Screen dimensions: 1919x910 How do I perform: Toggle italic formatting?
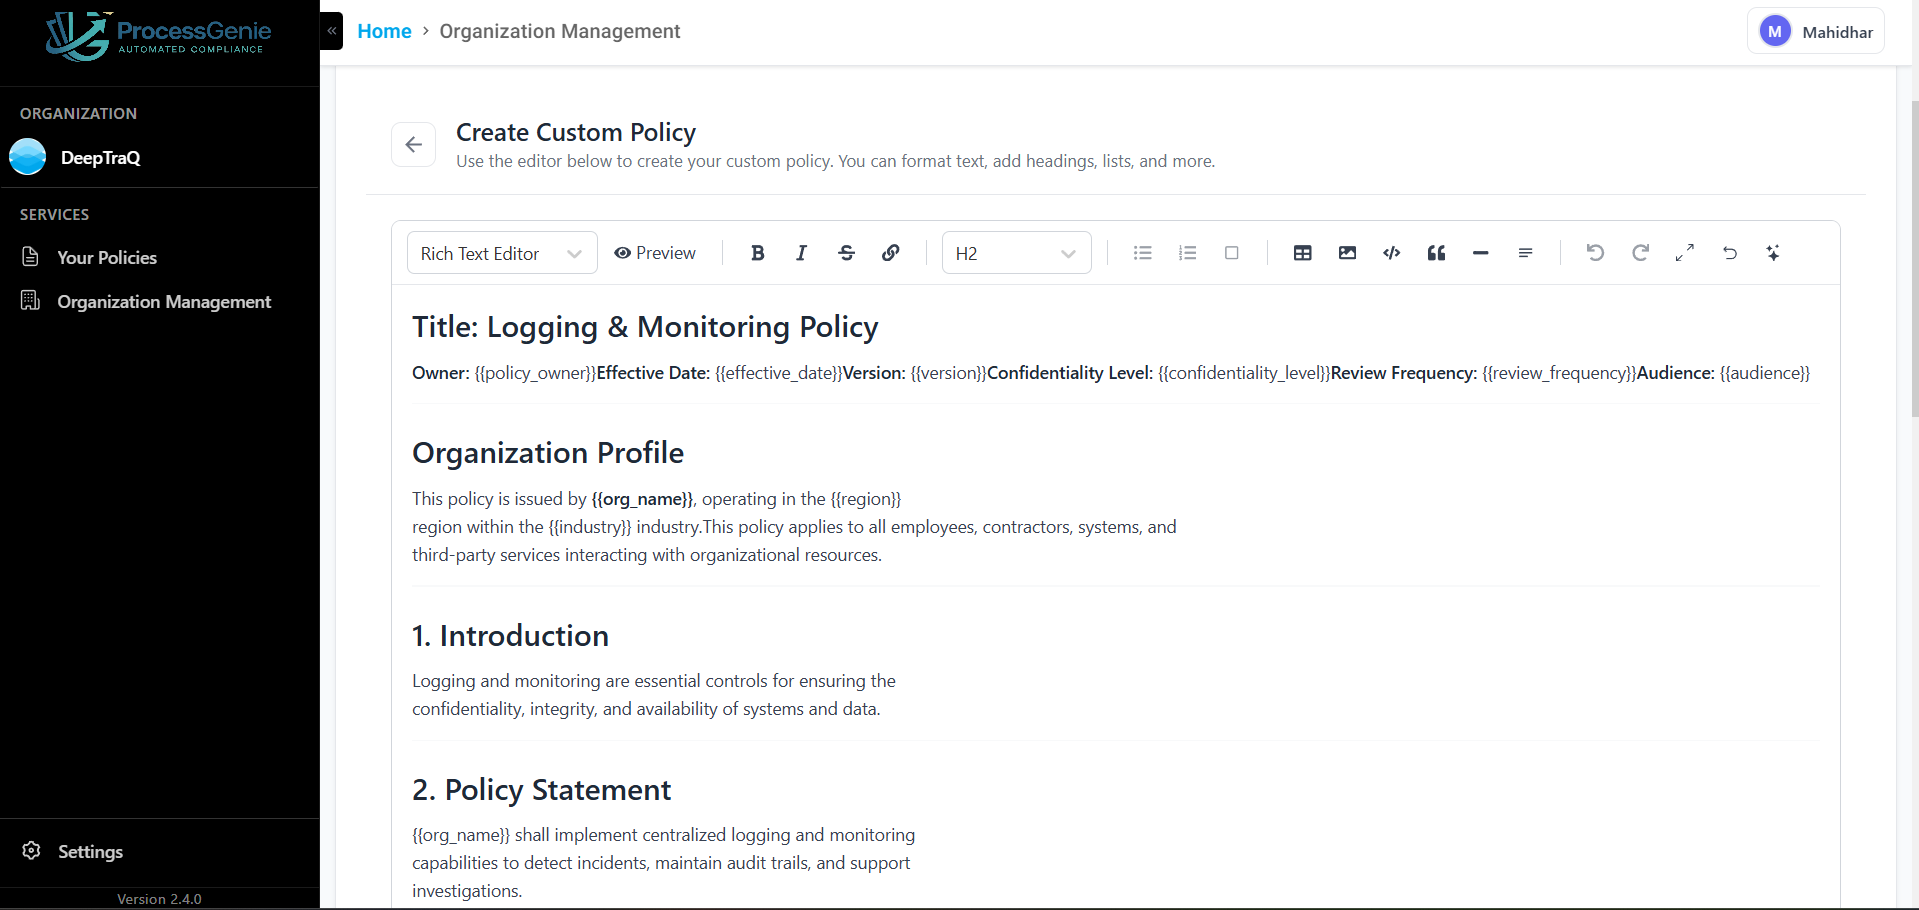[802, 253]
